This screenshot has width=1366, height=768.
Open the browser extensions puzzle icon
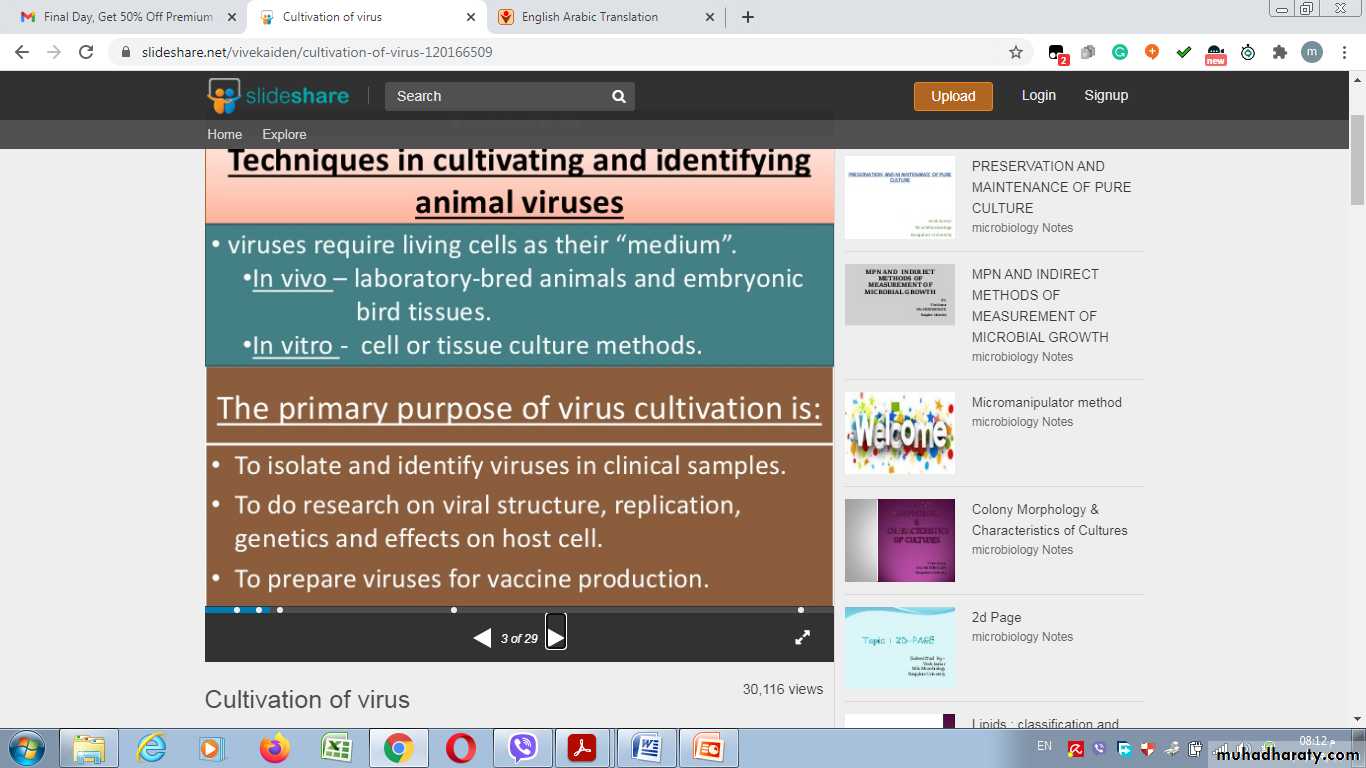click(1279, 52)
